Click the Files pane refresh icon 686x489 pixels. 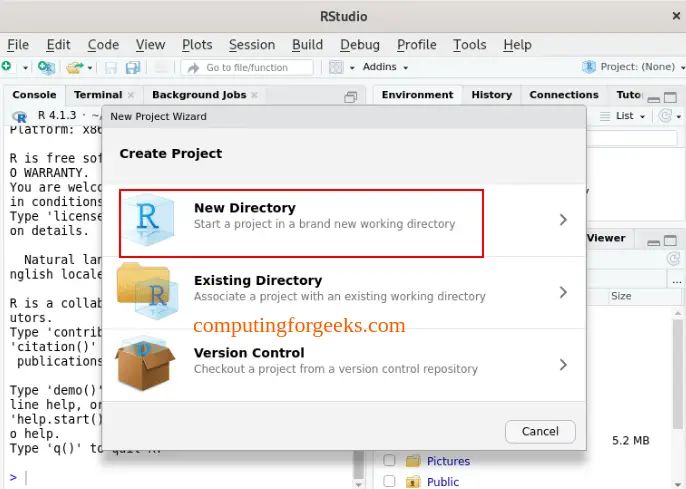pos(672,258)
